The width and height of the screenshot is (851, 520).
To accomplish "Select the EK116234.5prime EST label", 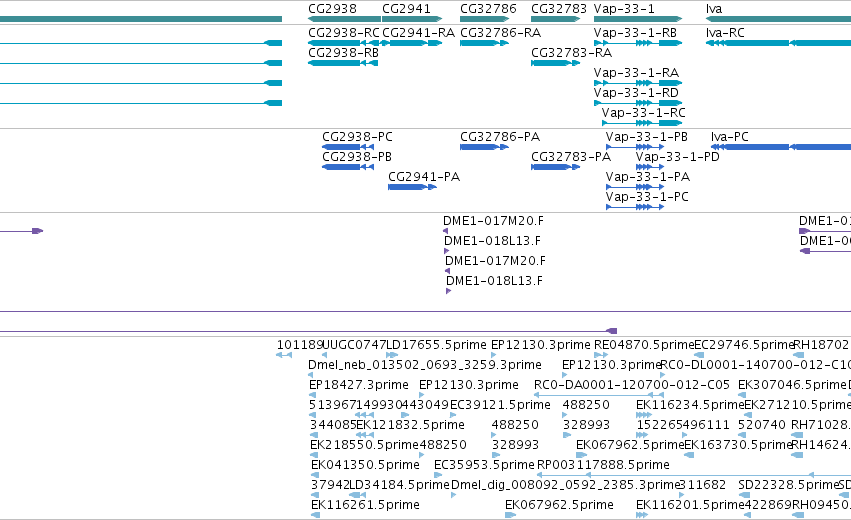I will 690,405.
